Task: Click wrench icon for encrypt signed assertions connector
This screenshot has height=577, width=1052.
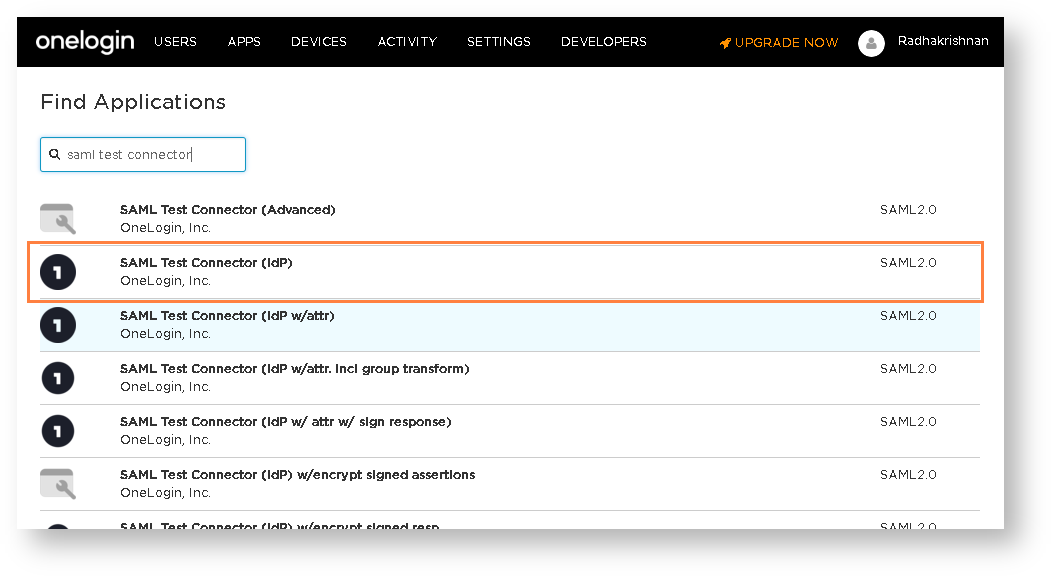Action: click(58, 483)
